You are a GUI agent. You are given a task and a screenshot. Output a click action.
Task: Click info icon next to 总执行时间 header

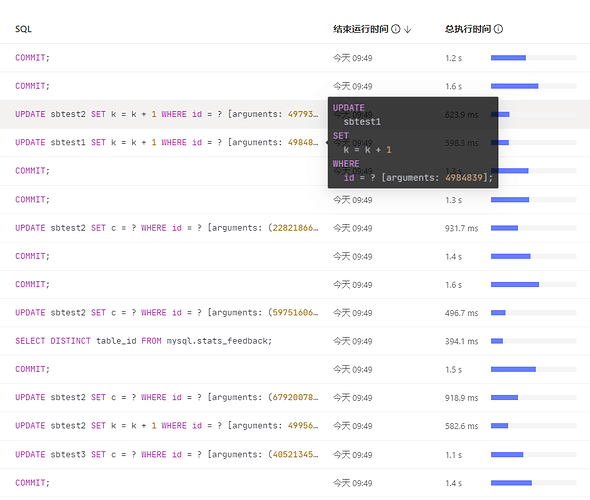(498, 29)
